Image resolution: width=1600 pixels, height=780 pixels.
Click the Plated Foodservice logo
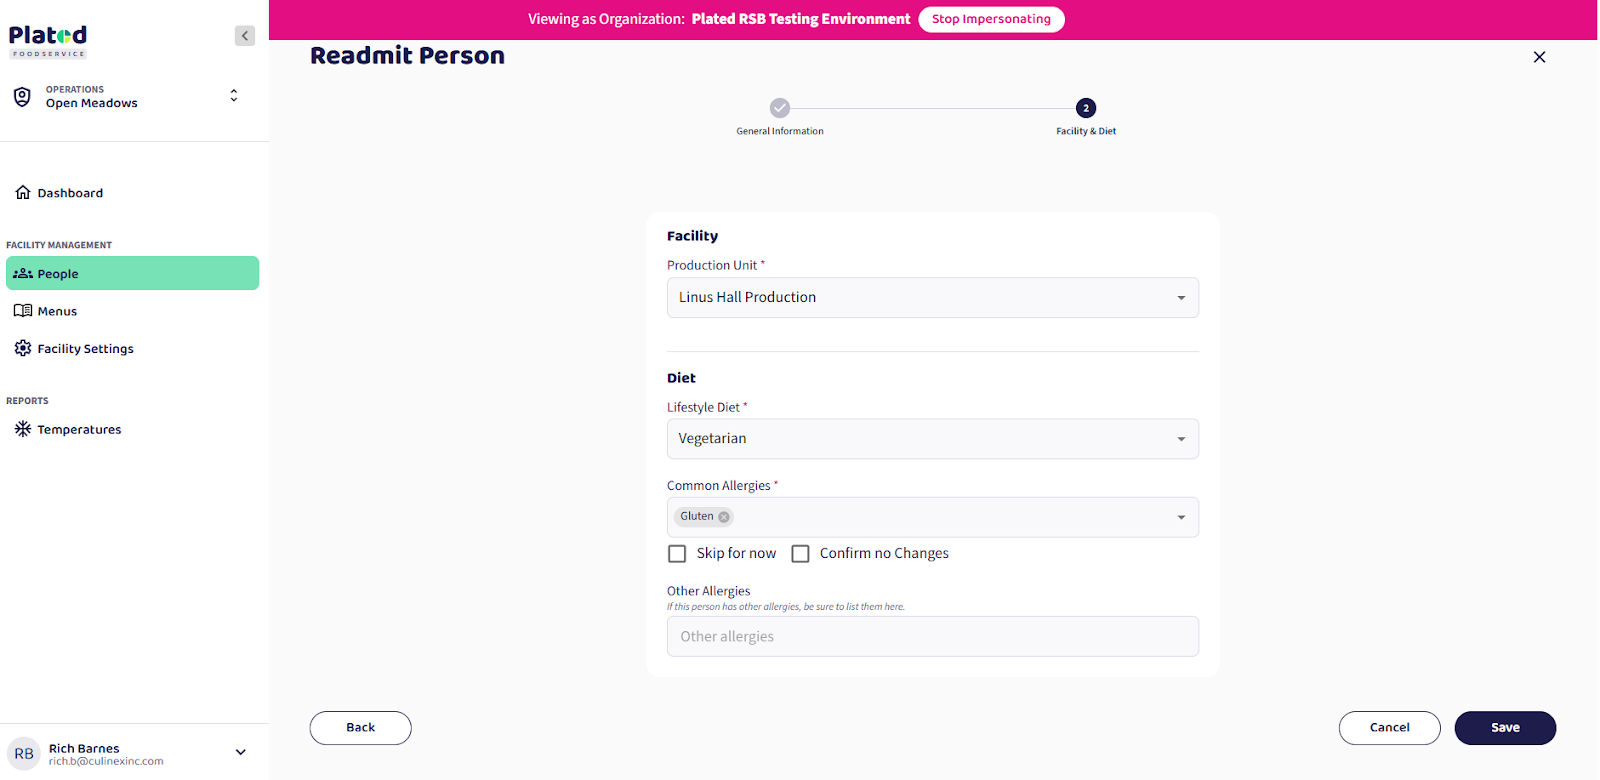click(x=48, y=41)
